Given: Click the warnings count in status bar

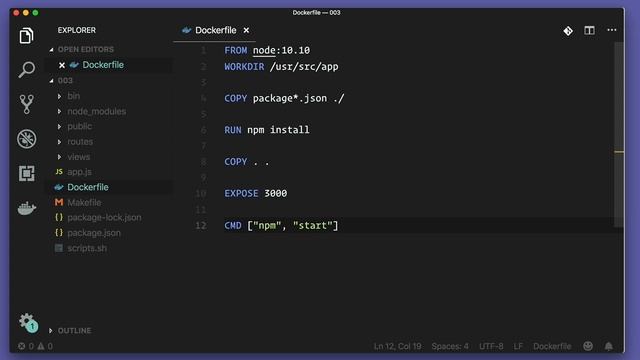Looking at the screenshot, I should pos(45,346).
